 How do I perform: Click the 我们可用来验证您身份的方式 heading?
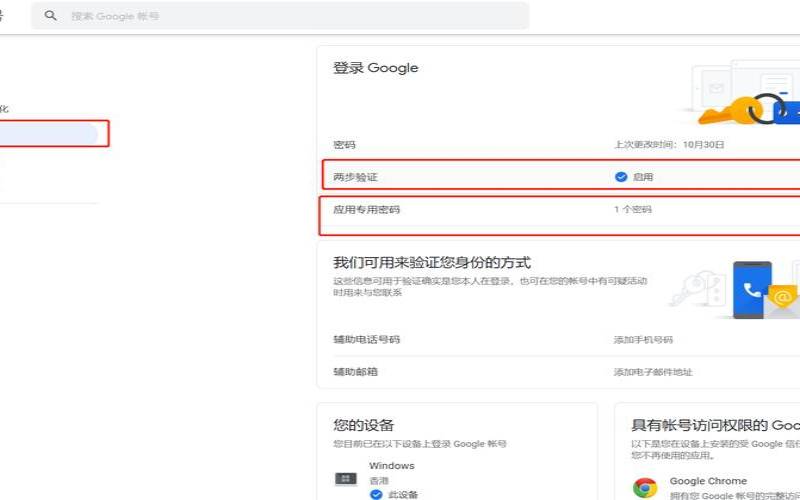point(432,263)
